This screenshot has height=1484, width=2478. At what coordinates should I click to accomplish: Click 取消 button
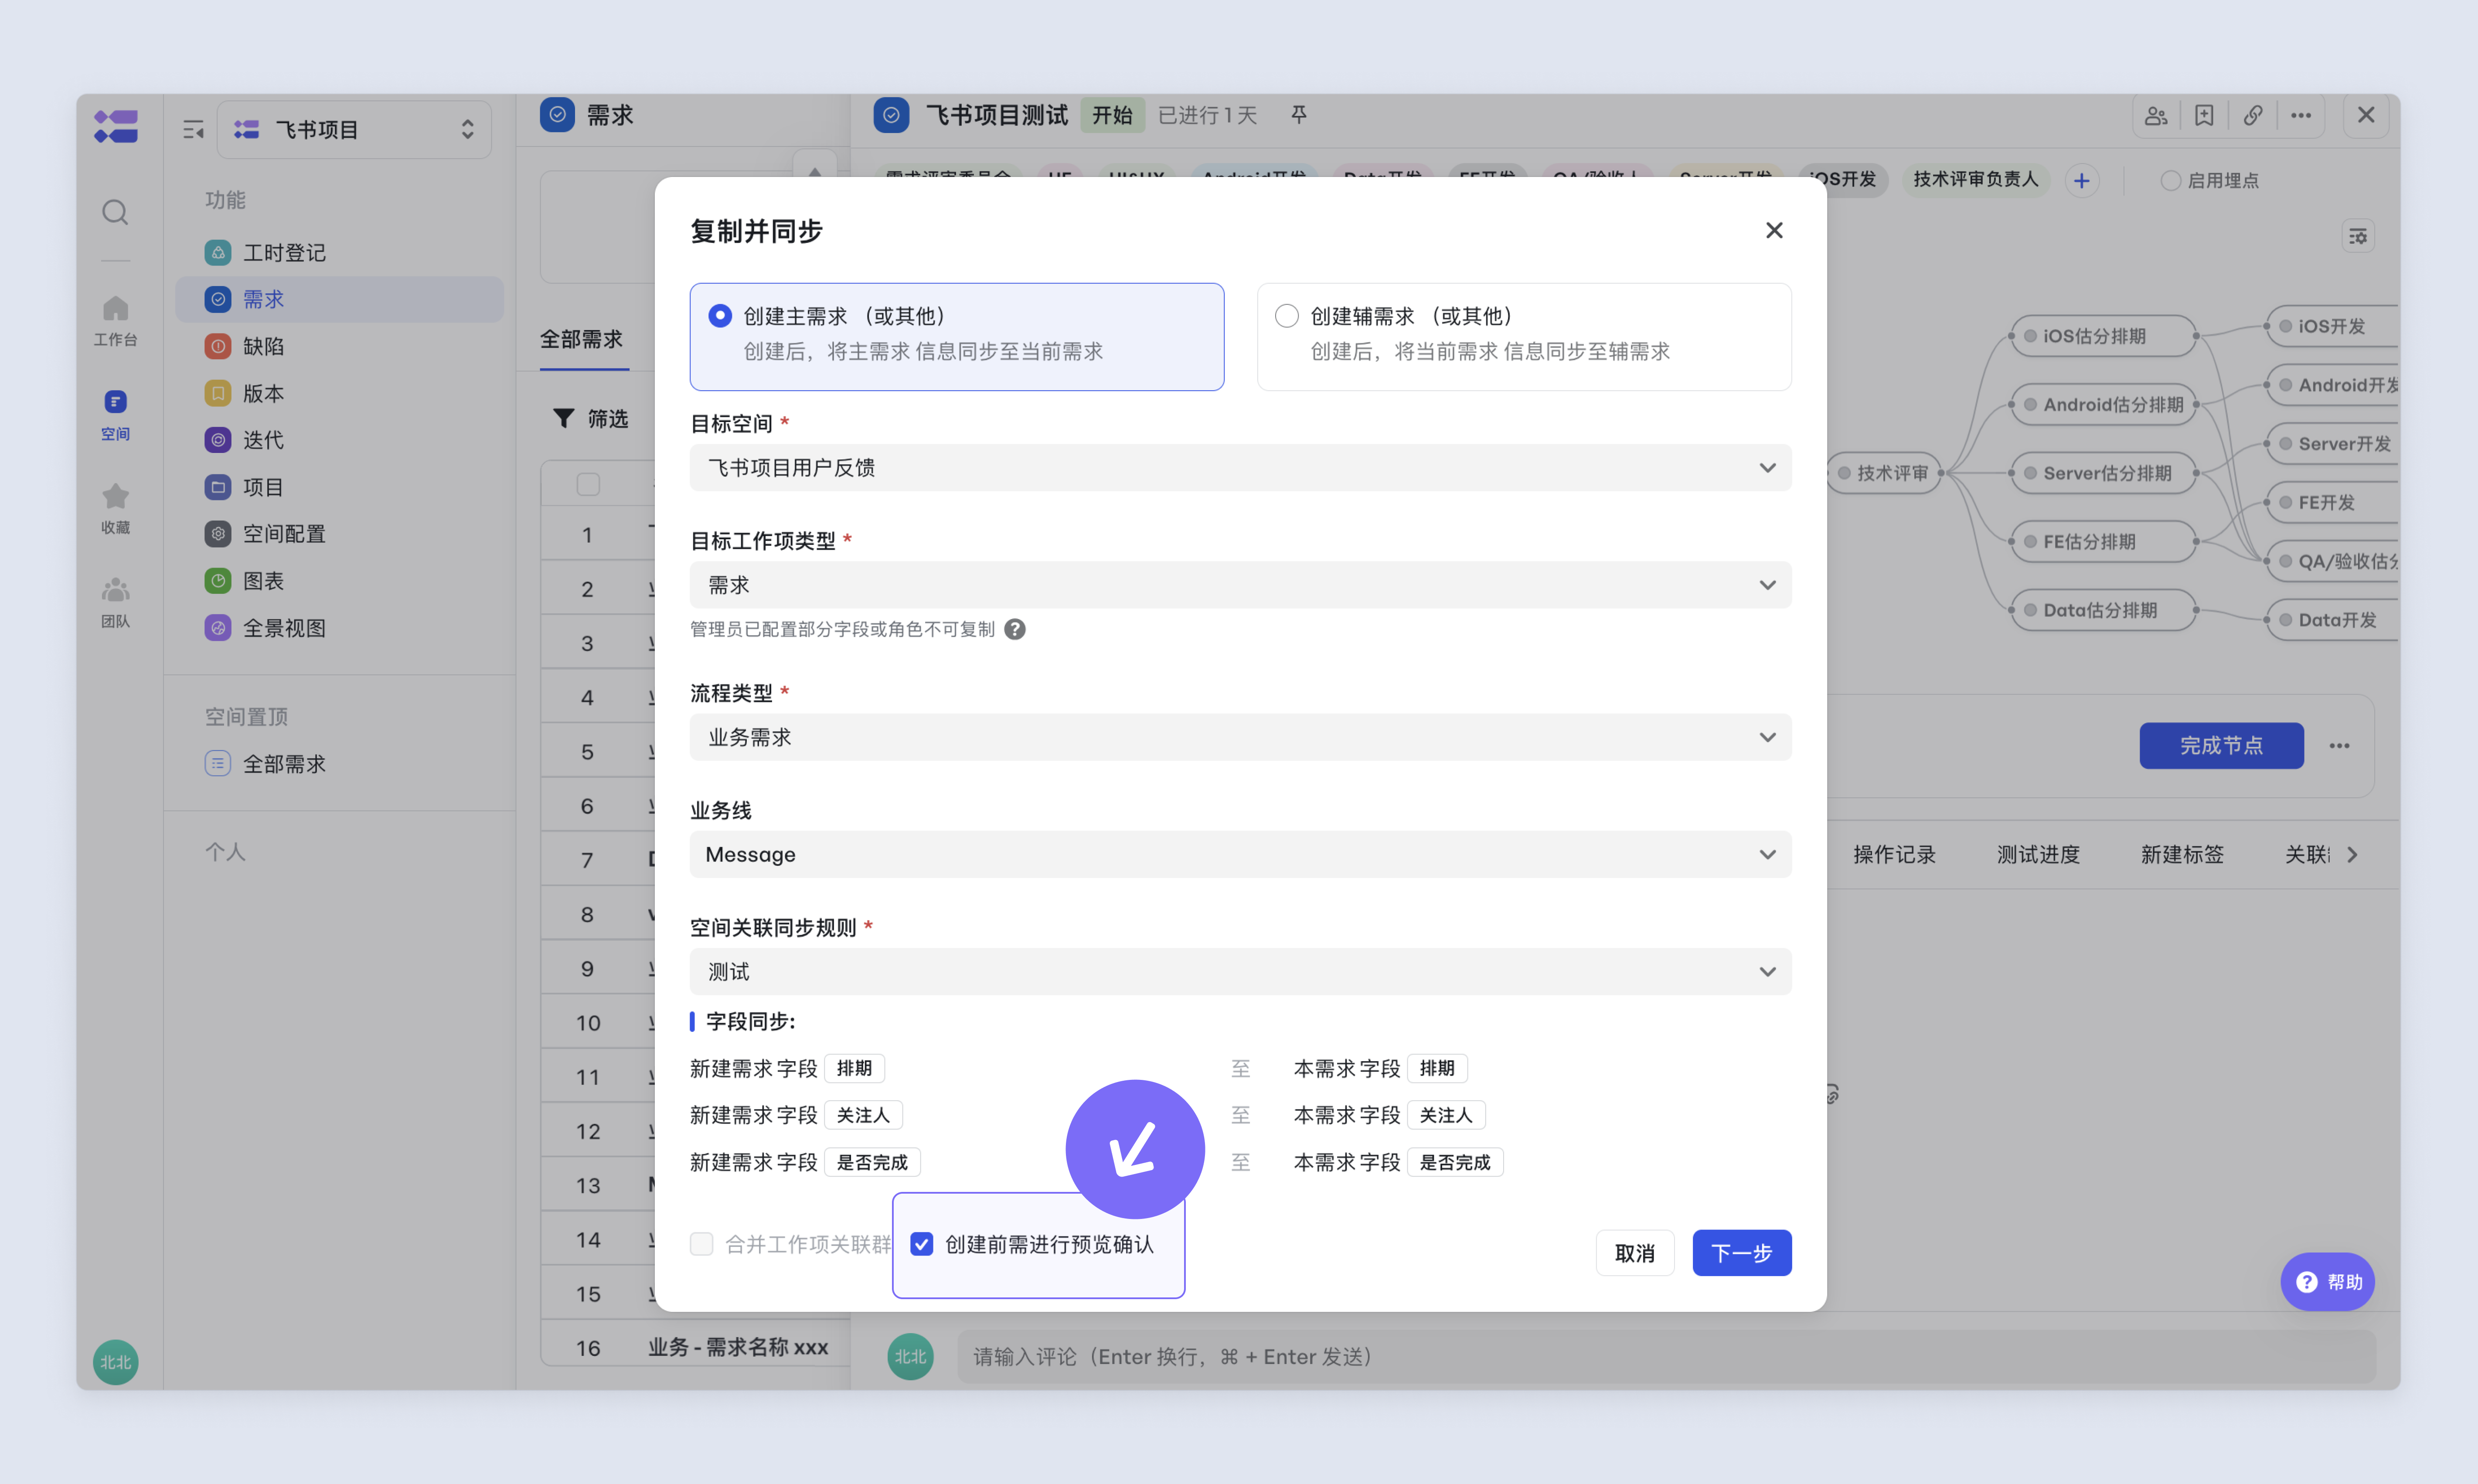(1634, 1253)
